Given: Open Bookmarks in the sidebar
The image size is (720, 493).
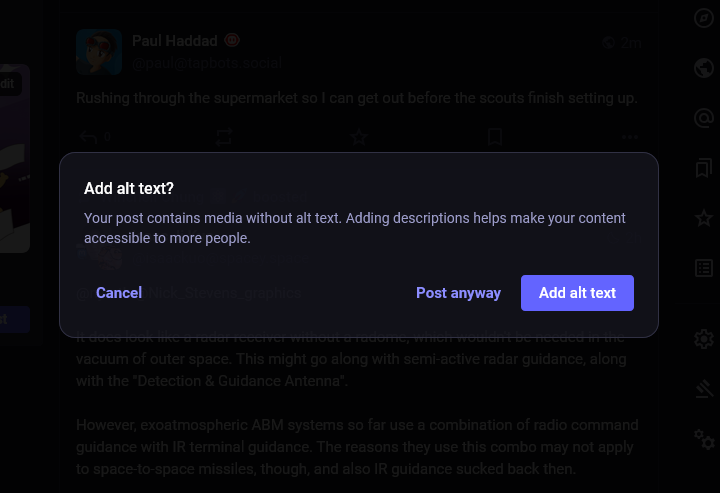Looking at the screenshot, I should click(x=704, y=167).
